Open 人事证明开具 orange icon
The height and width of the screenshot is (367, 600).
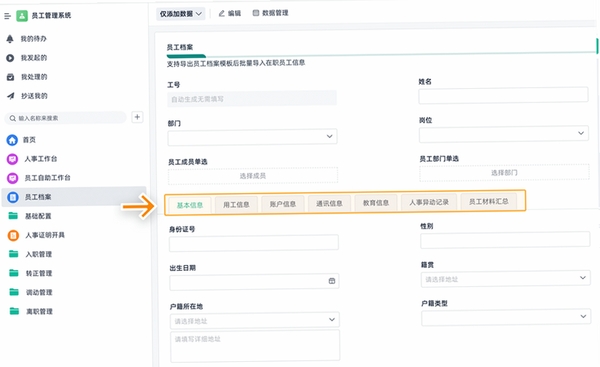click(13, 235)
